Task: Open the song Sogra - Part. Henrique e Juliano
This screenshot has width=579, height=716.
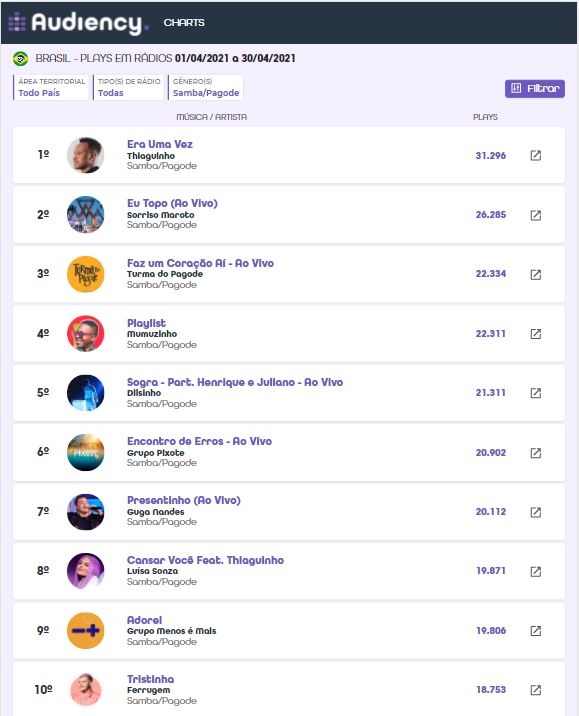Action: [235, 382]
